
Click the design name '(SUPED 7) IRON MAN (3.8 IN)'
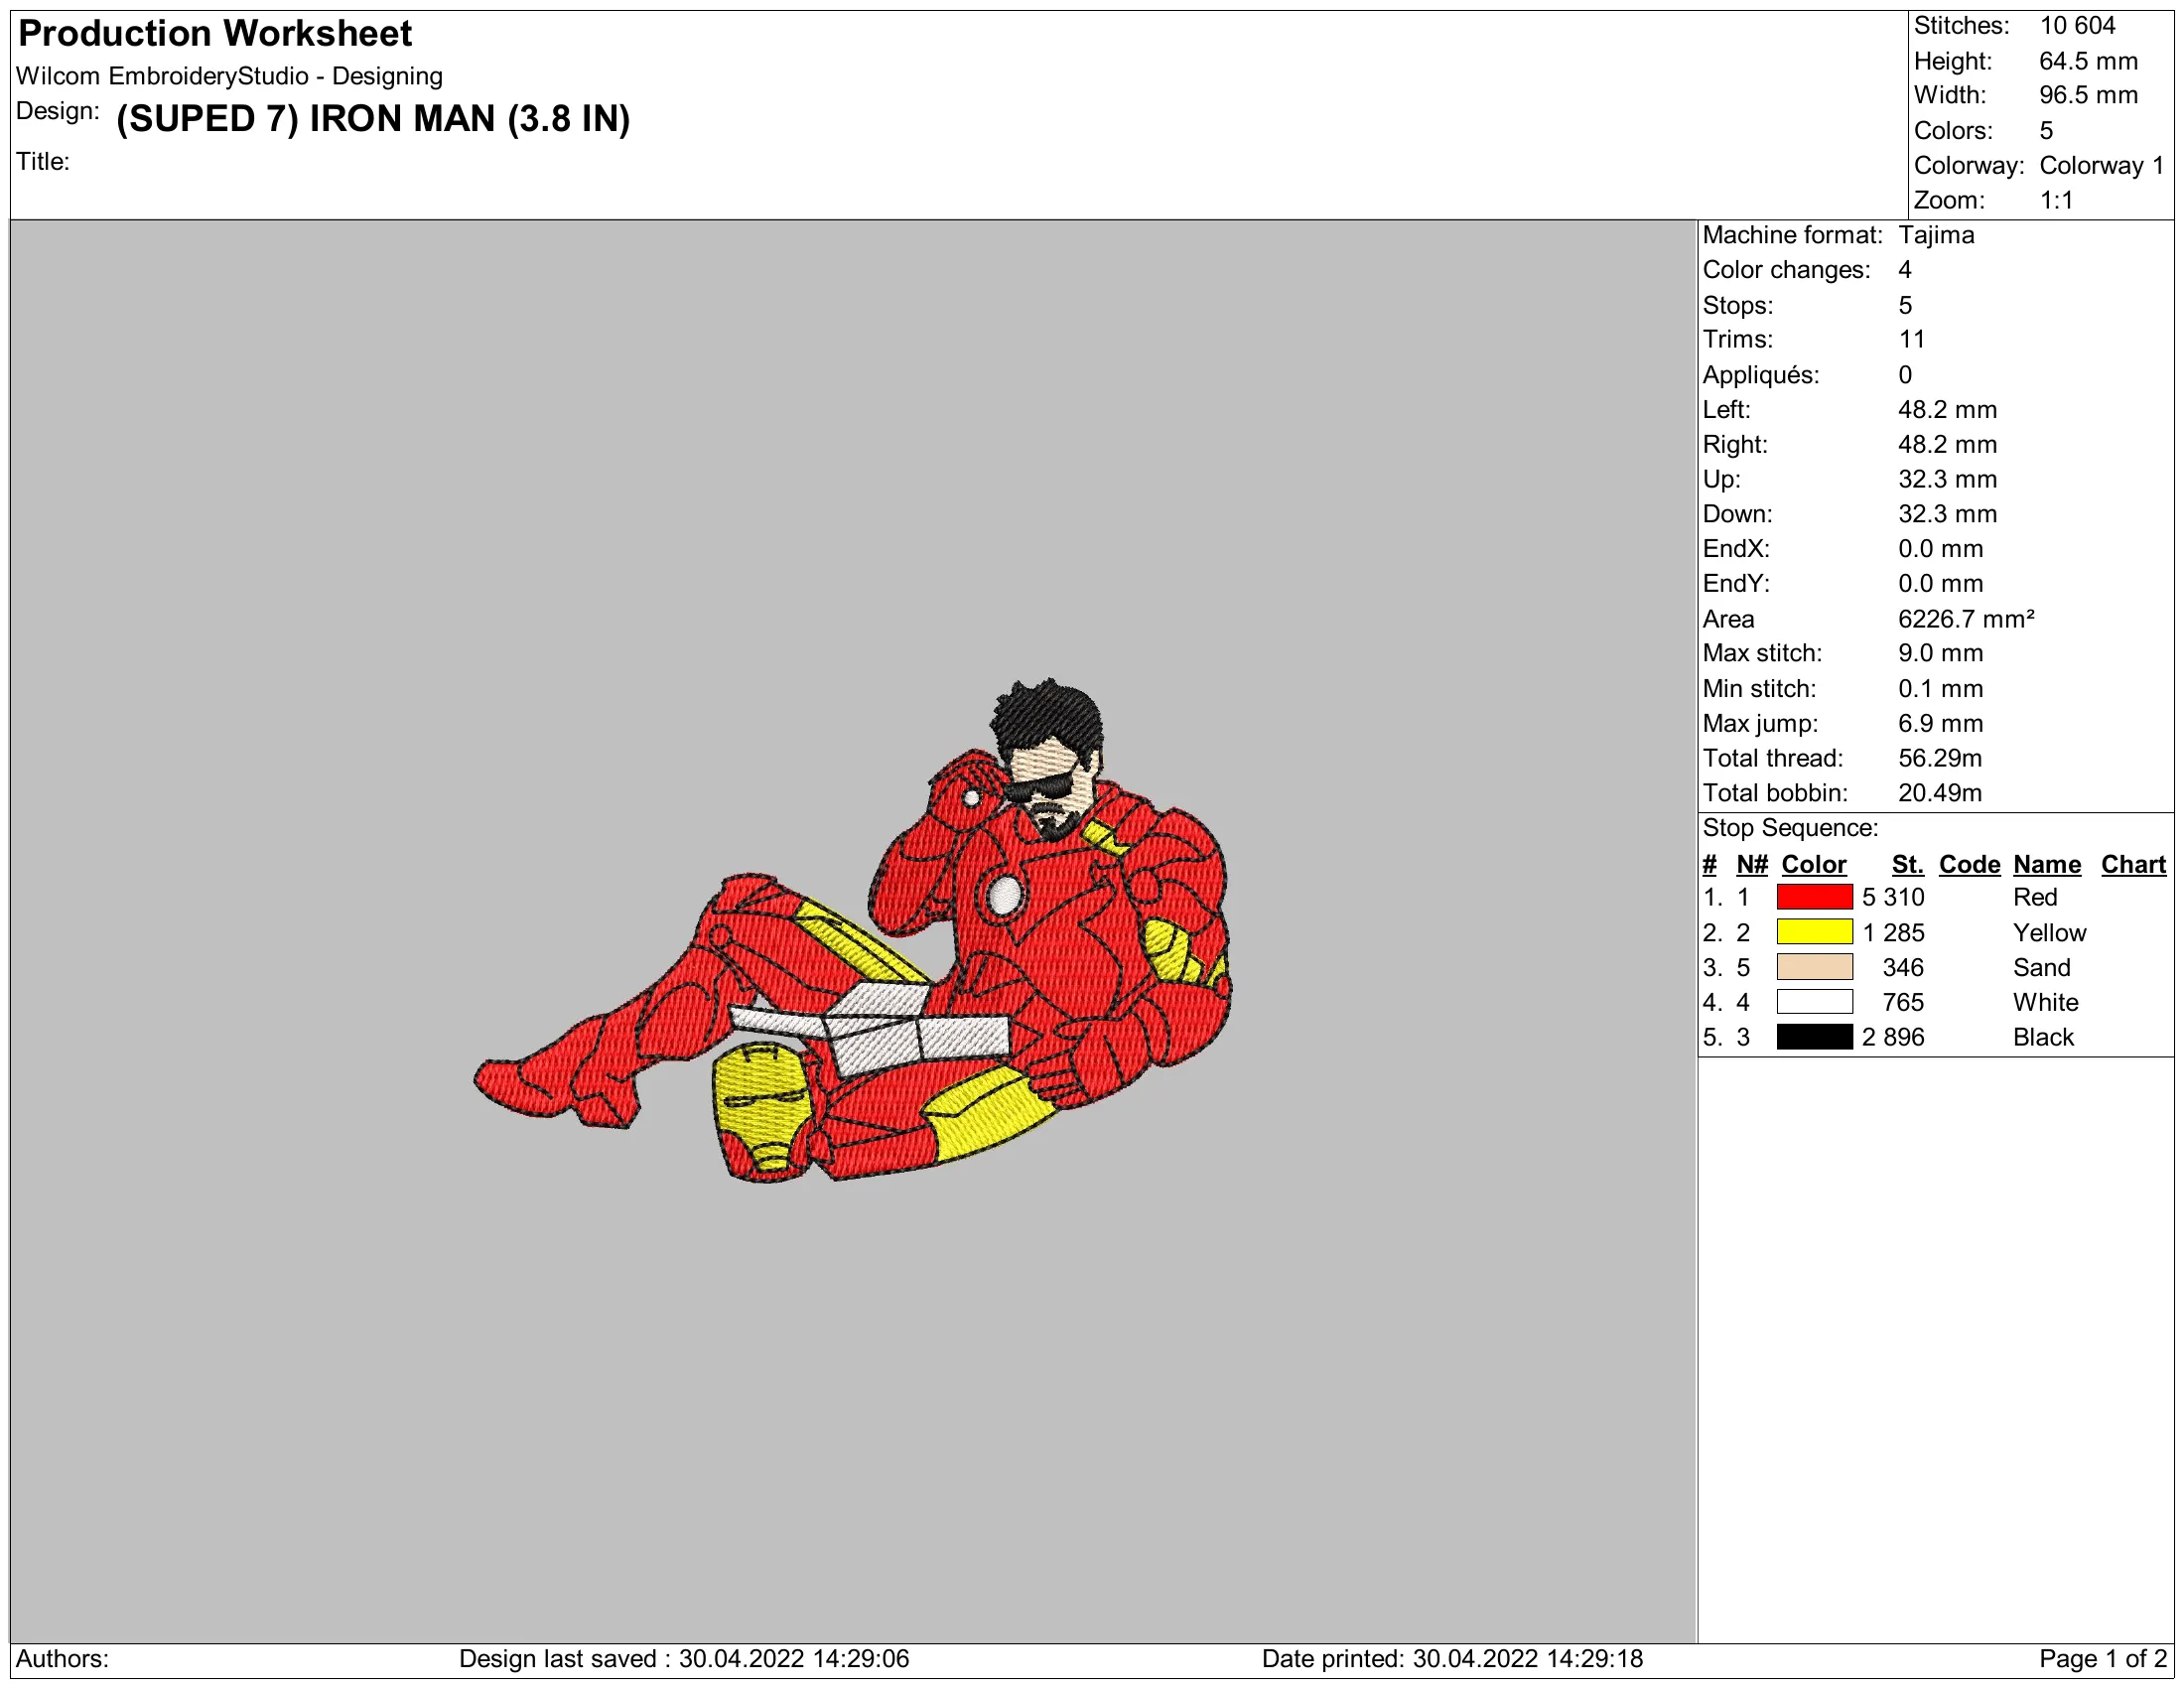click(x=373, y=119)
